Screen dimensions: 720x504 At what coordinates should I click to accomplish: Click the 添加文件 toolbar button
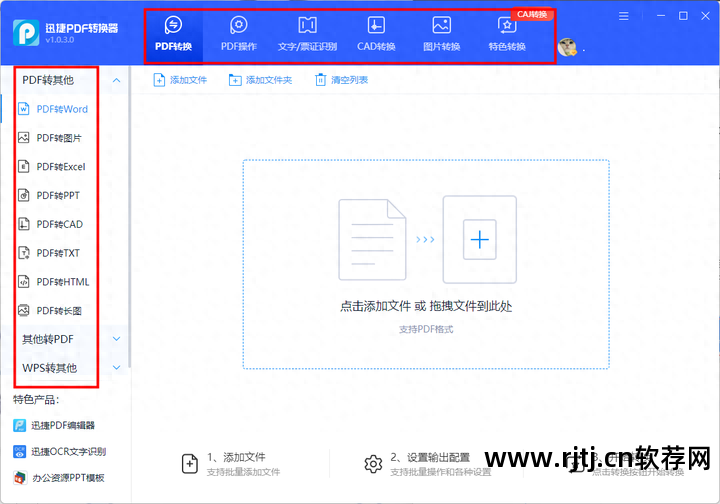[180, 80]
